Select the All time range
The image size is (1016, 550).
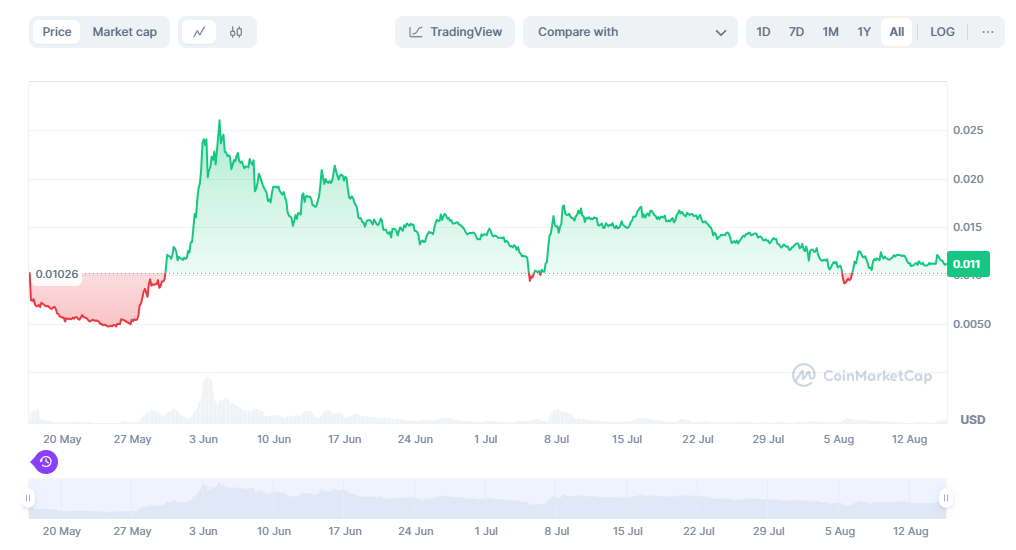click(897, 32)
